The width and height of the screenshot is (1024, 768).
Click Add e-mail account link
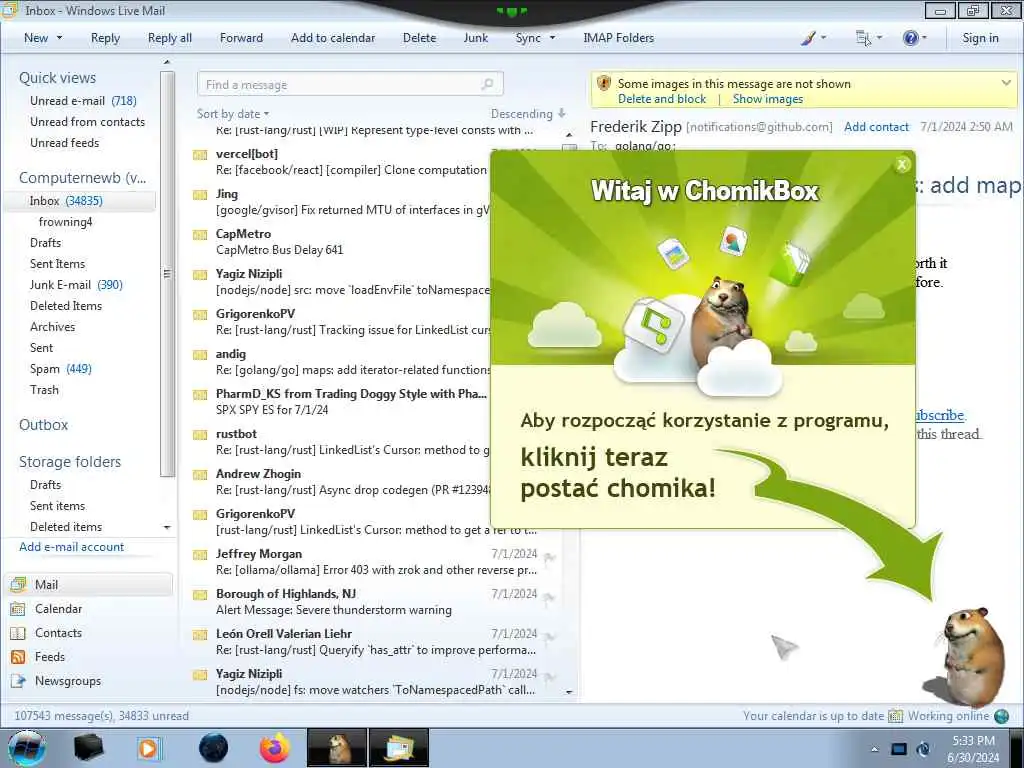(x=71, y=547)
